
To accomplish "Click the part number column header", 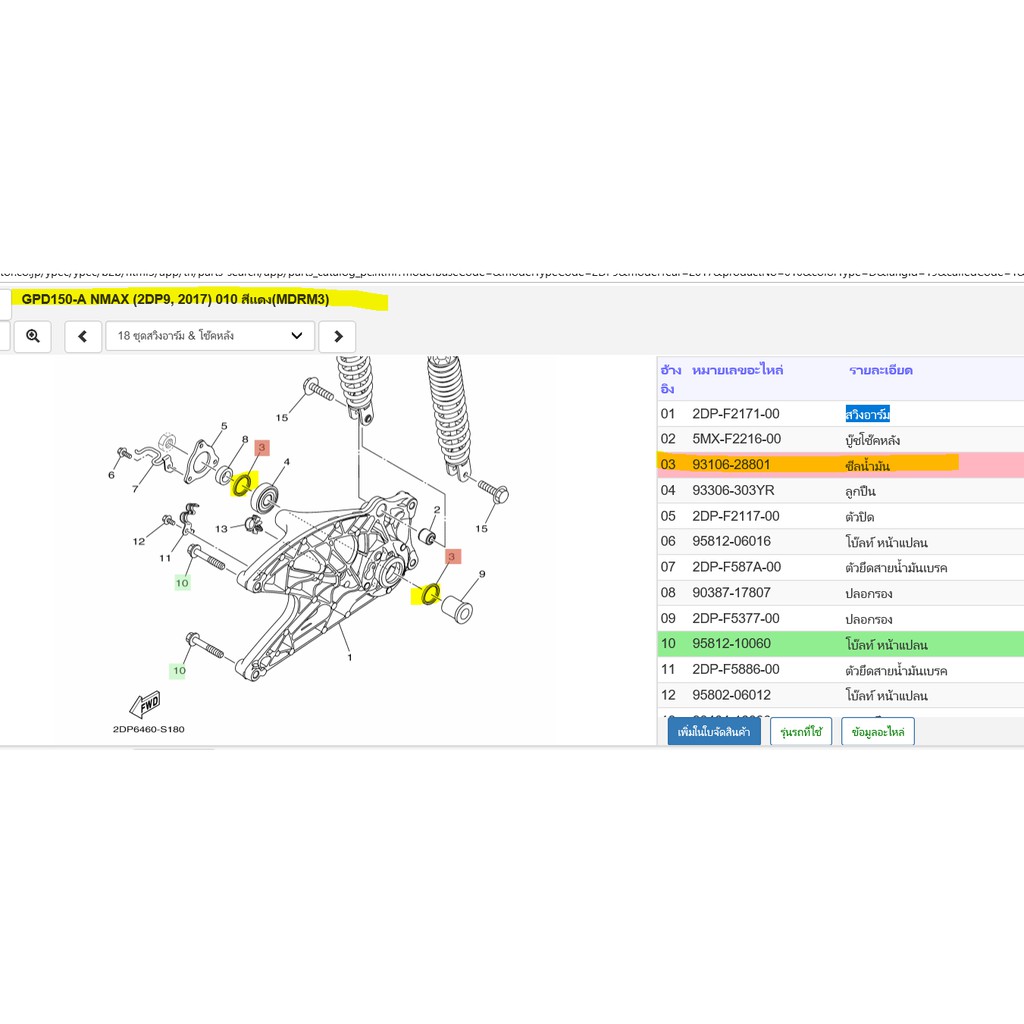I will pyautogui.click(x=737, y=370).
